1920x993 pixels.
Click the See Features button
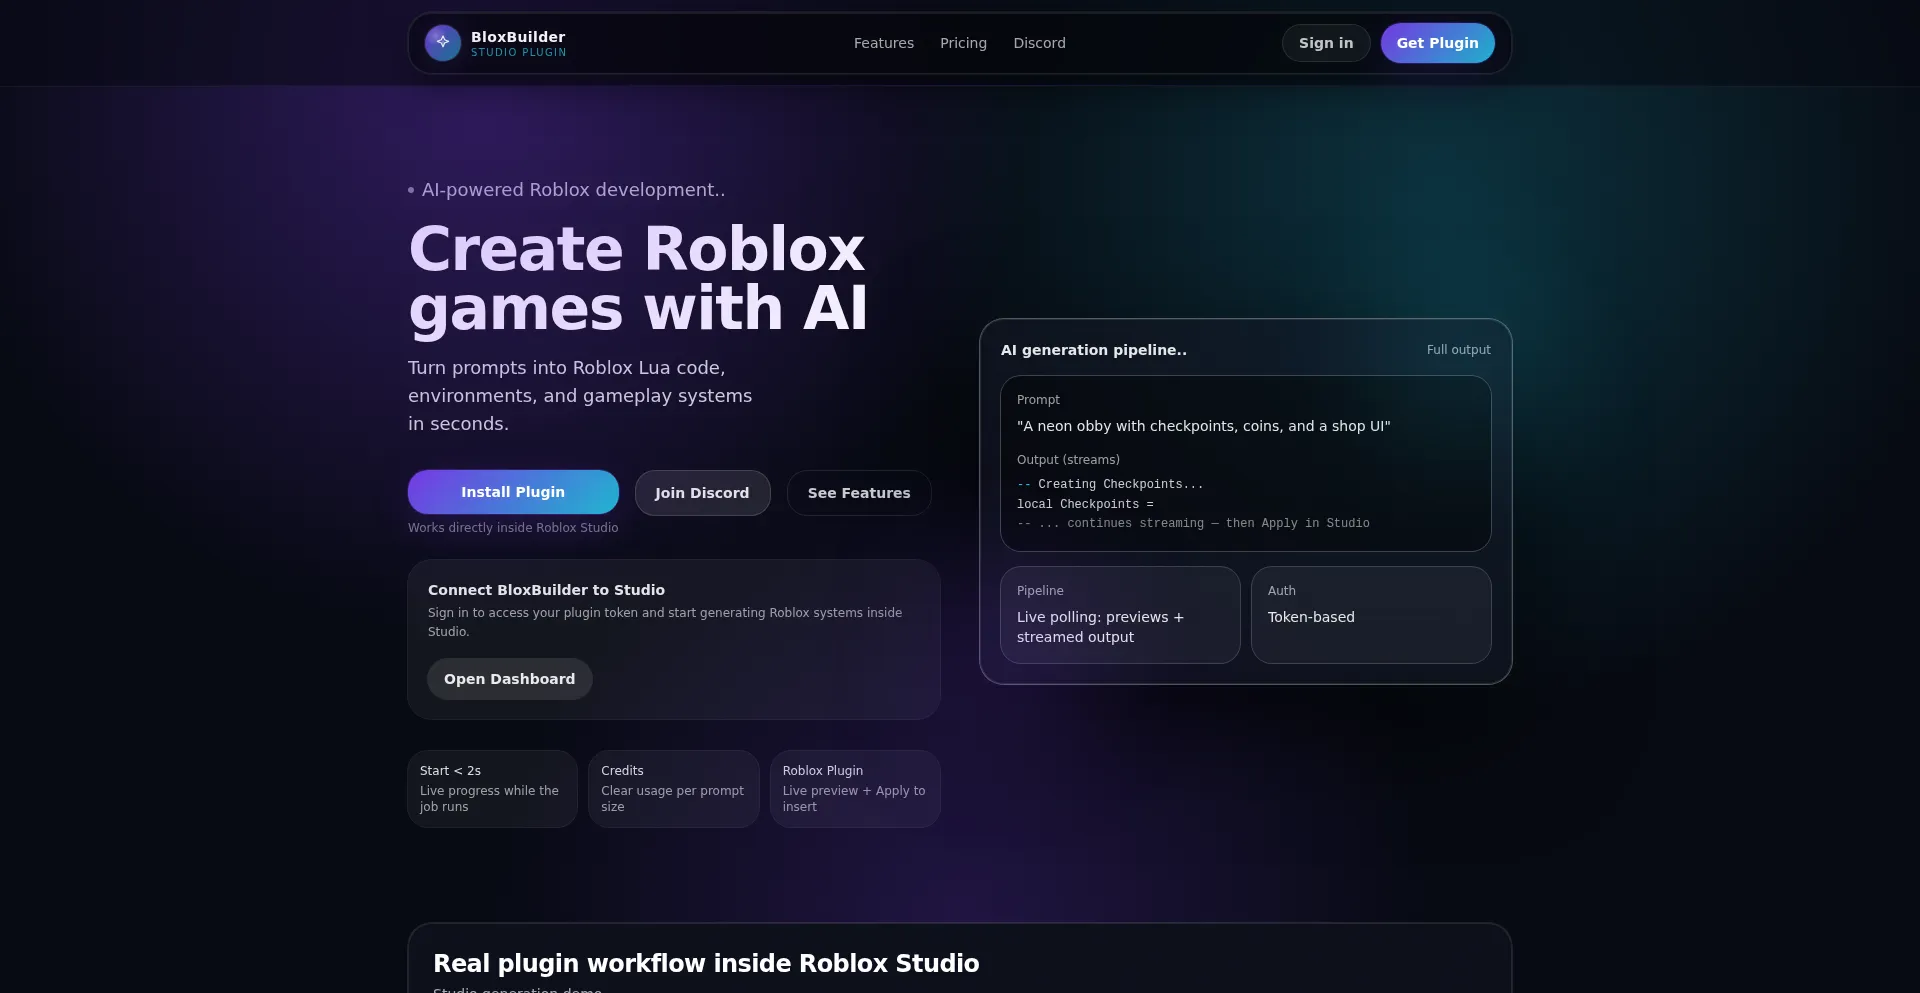tap(859, 493)
